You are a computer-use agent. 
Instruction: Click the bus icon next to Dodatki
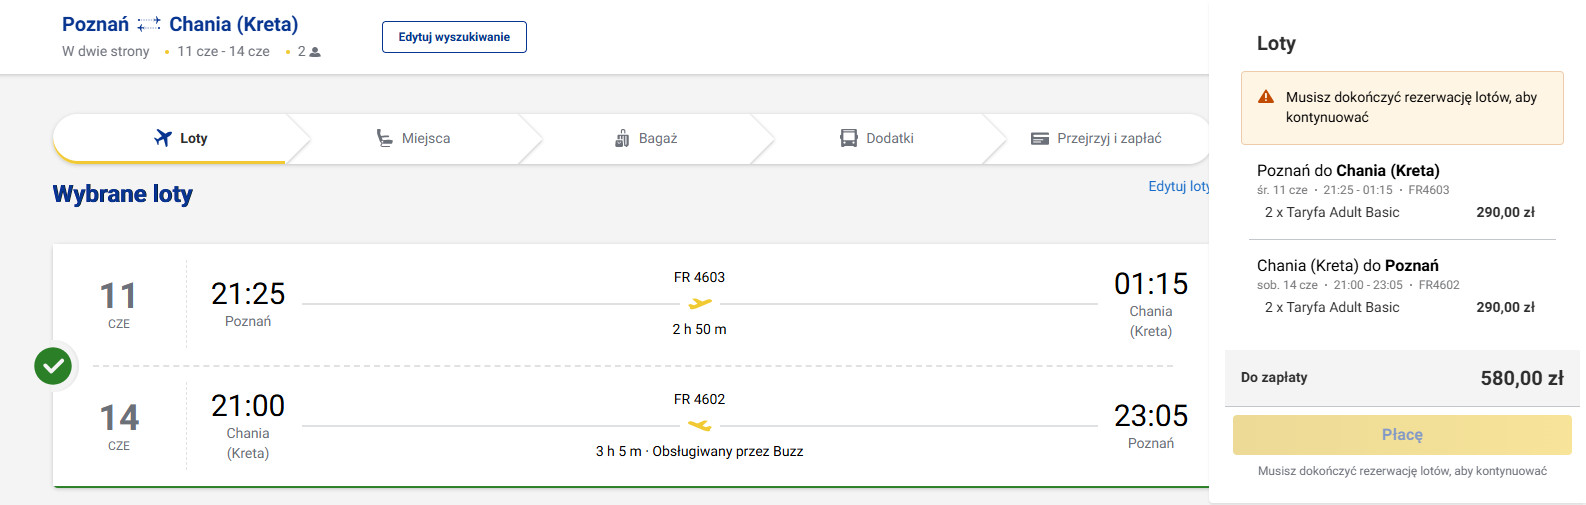(x=849, y=138)
